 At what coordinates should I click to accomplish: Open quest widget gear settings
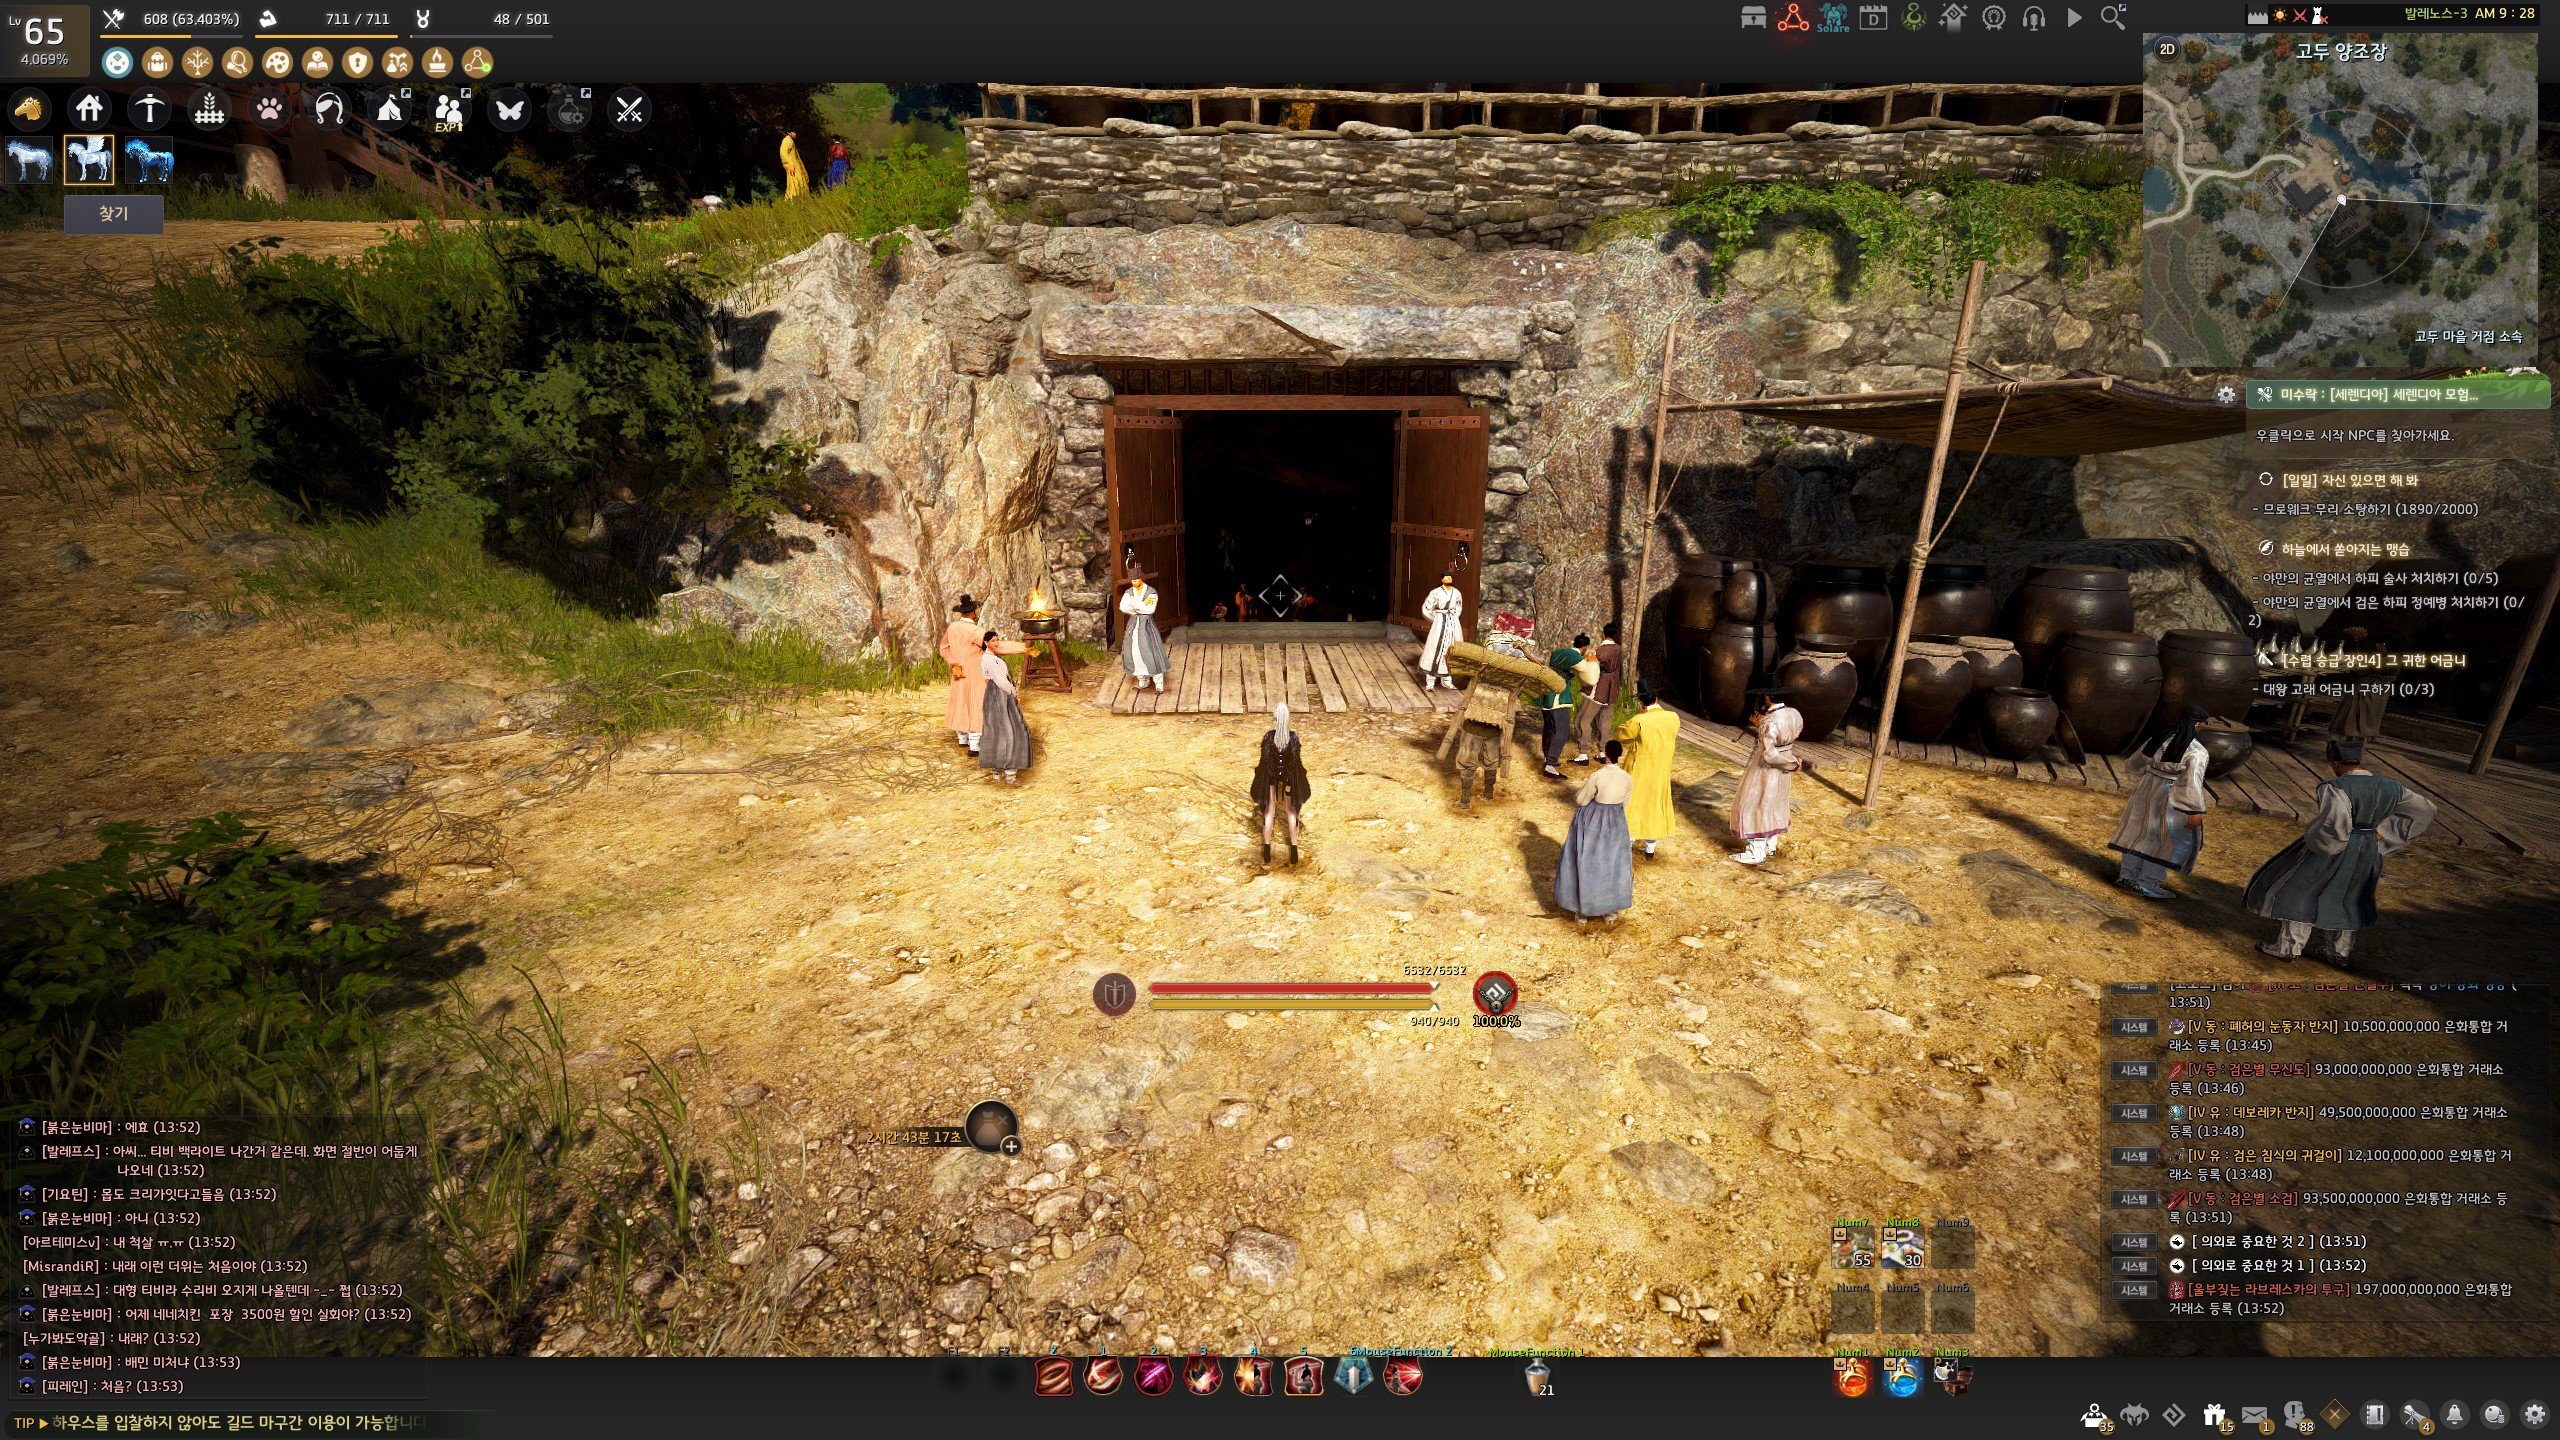(2226, 395)
